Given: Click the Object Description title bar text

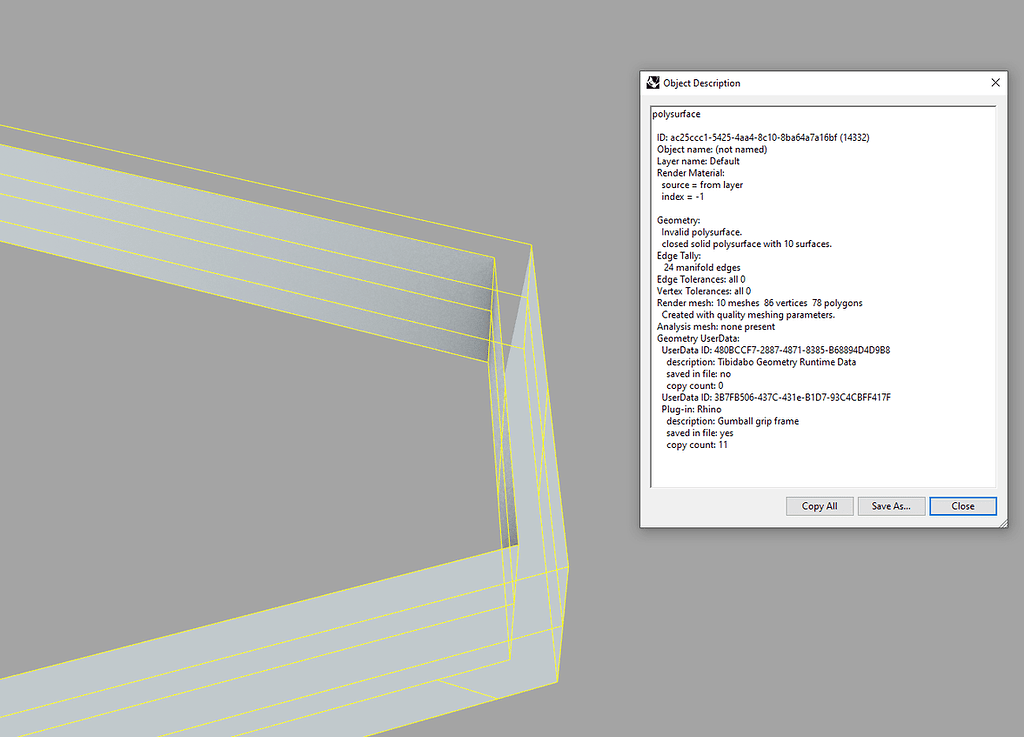Looking at the screenshot, I should 703,83.
